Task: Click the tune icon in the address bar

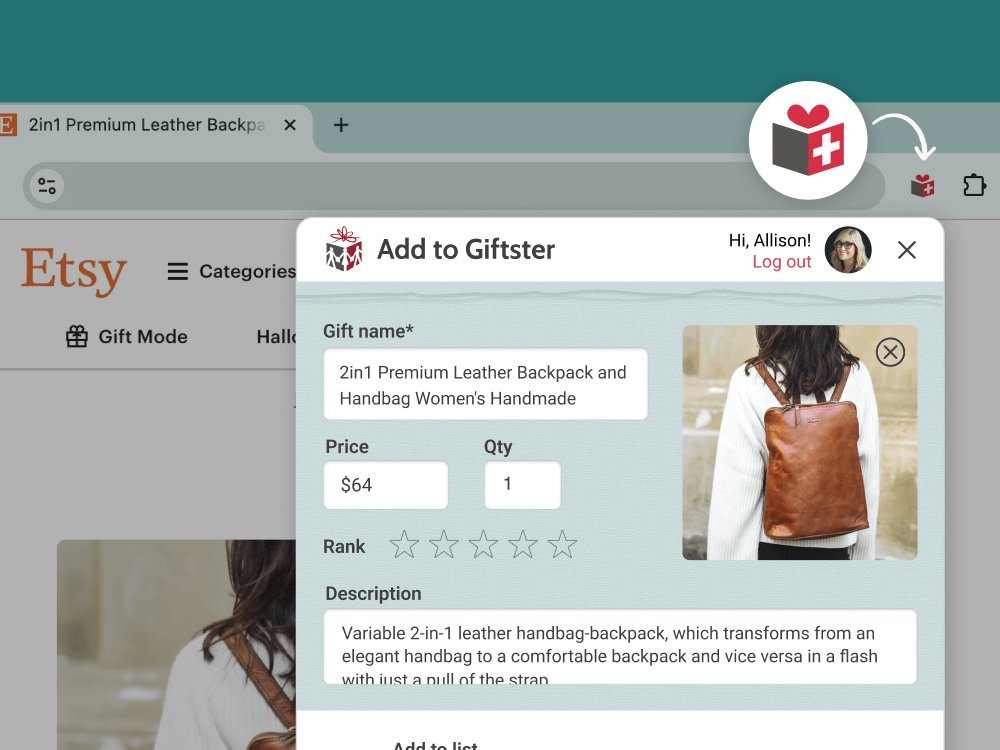Action: point(46,186)
